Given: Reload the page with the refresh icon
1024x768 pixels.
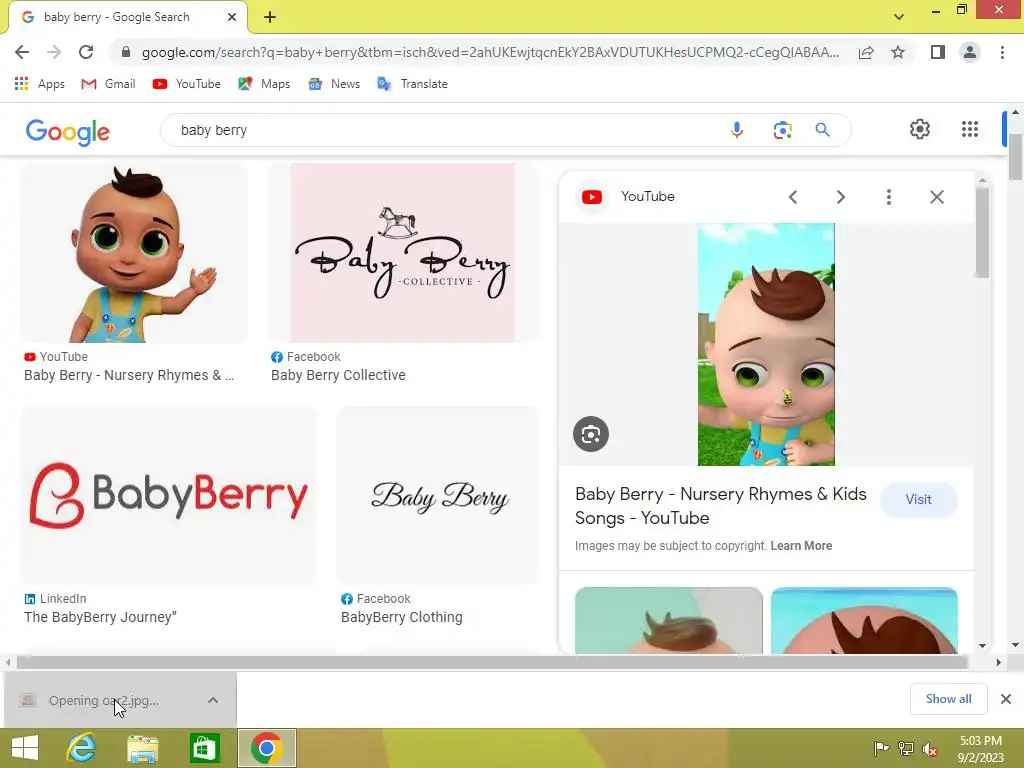Looking at the screenshot, I should tap(86, 52).
